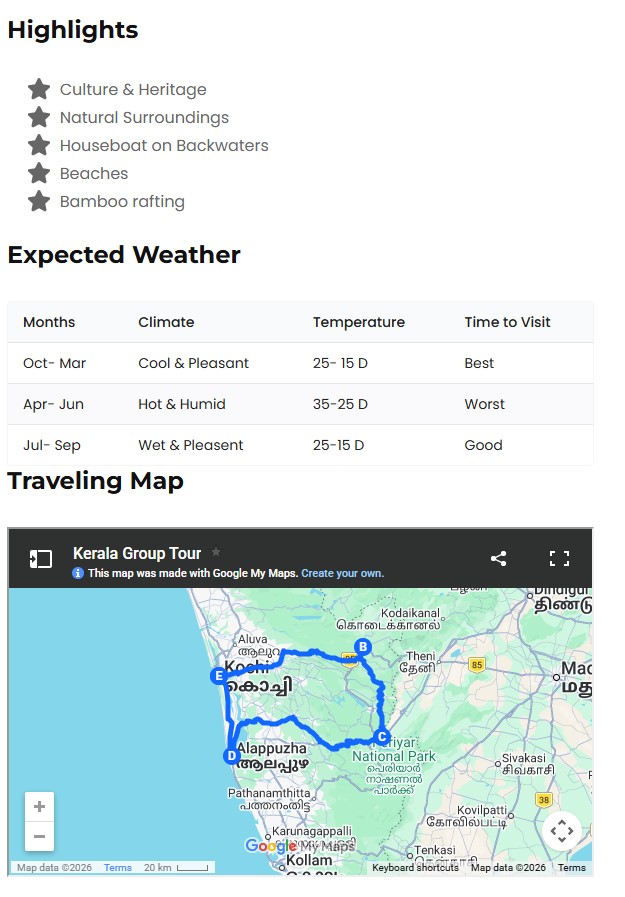Image resolution: width=625 pixels, height=897 pixels.
Task: Select map marker B
Action: point(364,647)
